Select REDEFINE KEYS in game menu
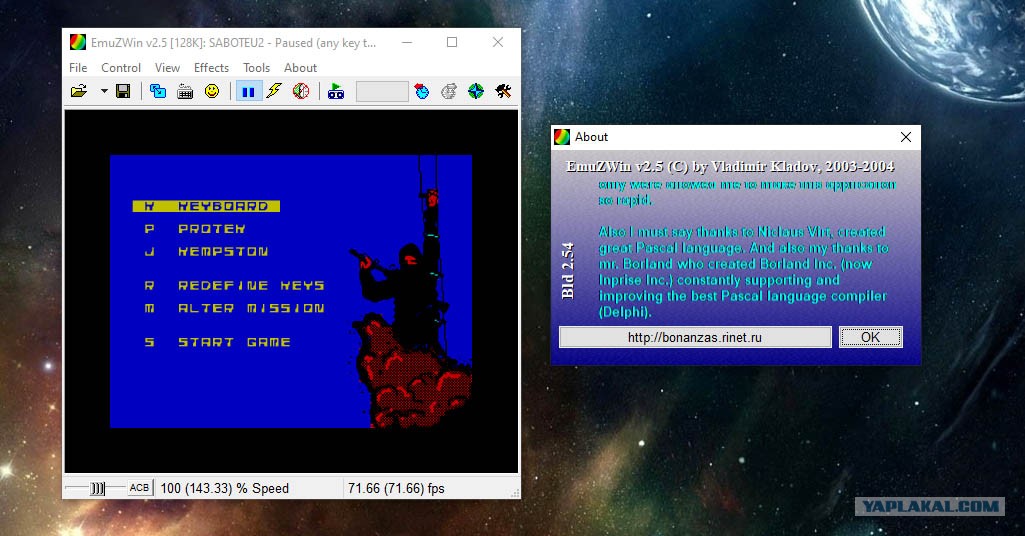Viewport: 1025px width, 536px height. pos(235,286)
